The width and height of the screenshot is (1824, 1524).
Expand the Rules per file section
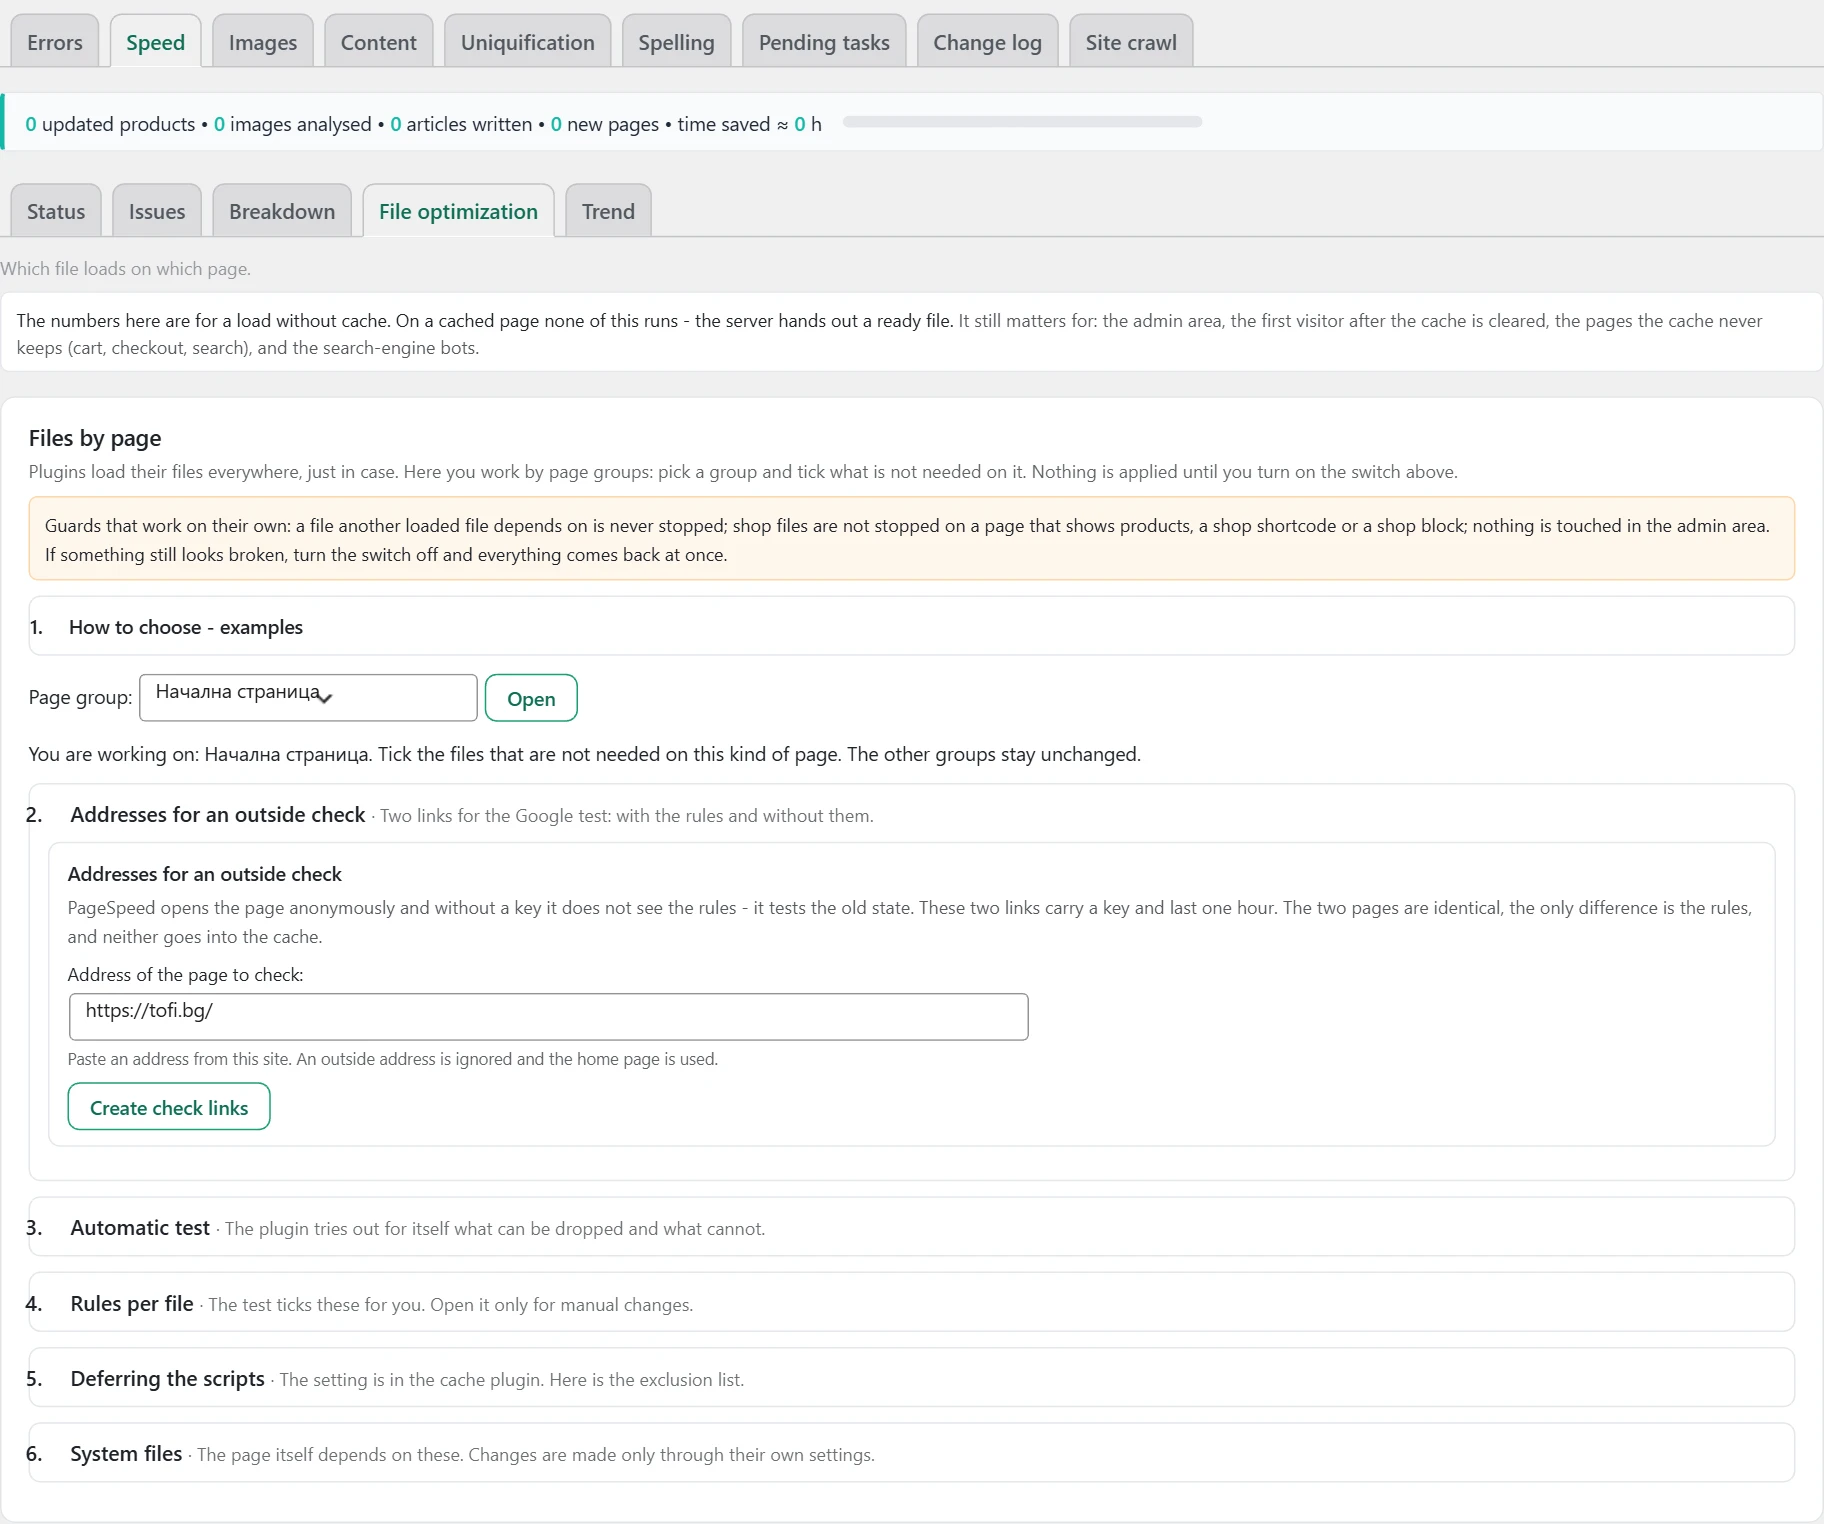click(911, 1303)
